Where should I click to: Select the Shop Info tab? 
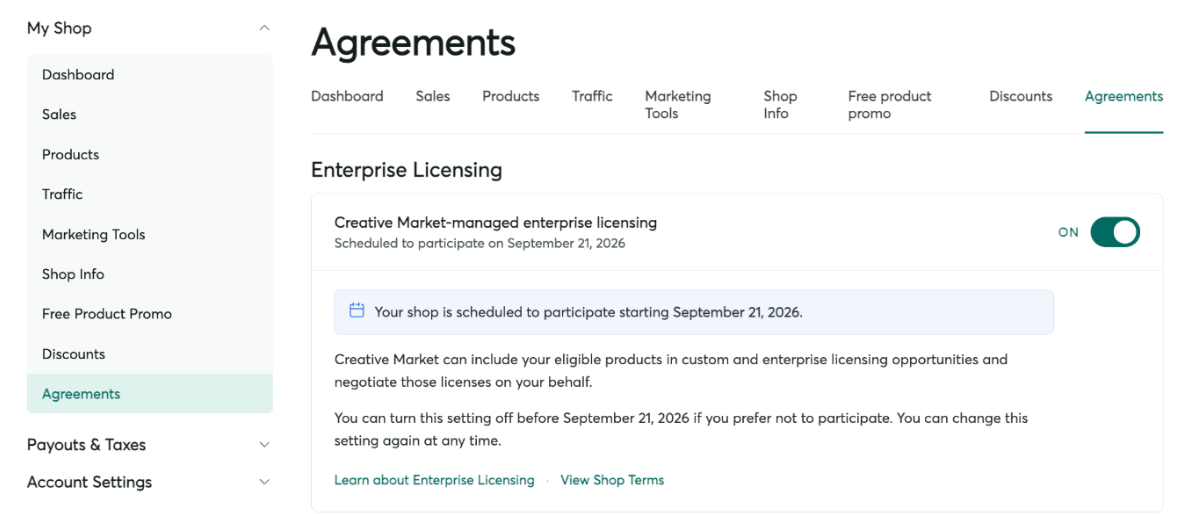coord(780,105)
